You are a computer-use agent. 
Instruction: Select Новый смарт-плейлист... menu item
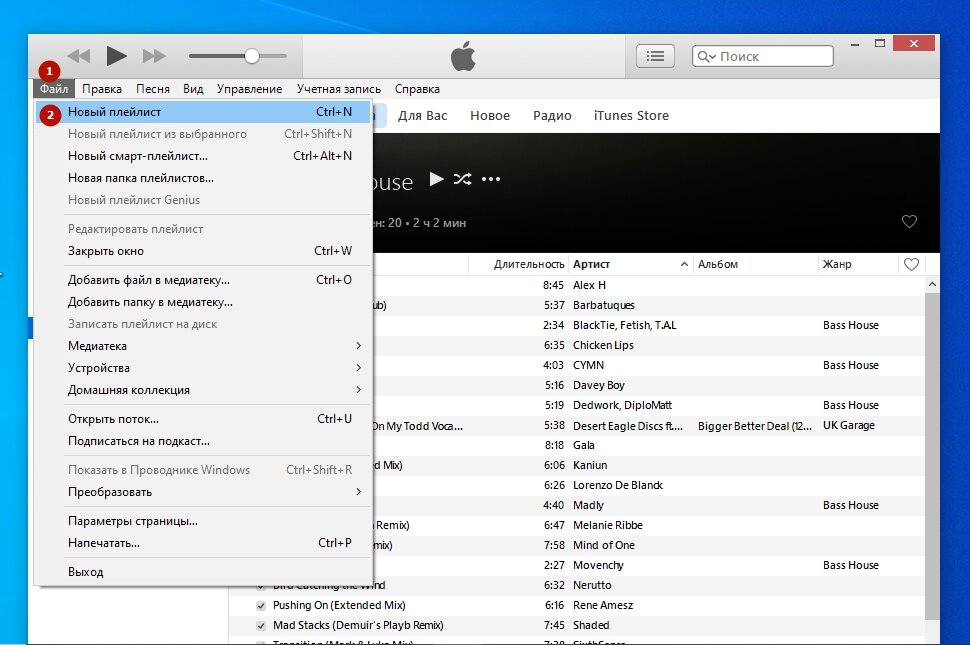(204, 156)
